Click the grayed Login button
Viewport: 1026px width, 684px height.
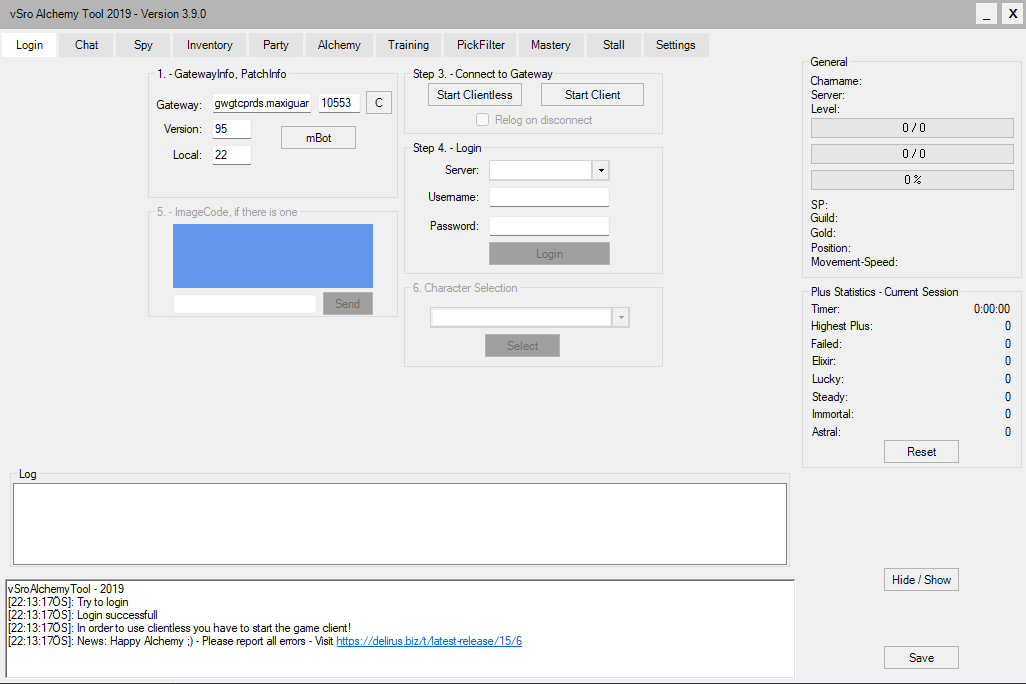549,254
